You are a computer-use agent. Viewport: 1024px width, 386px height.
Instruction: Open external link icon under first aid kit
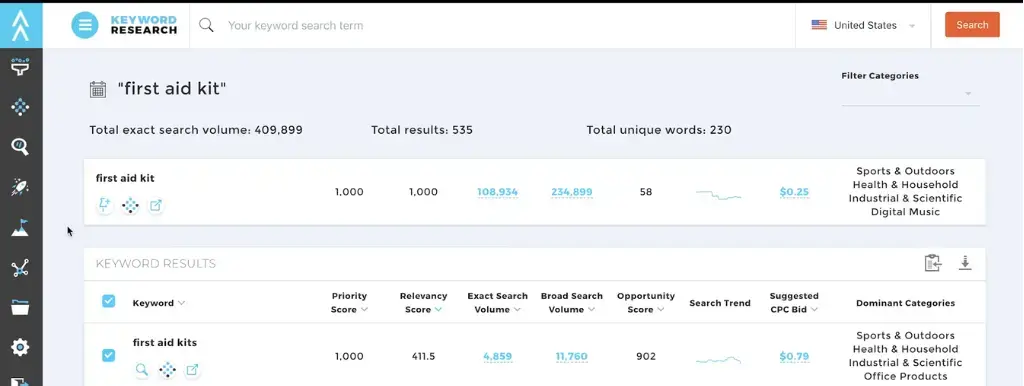[155, 206]
